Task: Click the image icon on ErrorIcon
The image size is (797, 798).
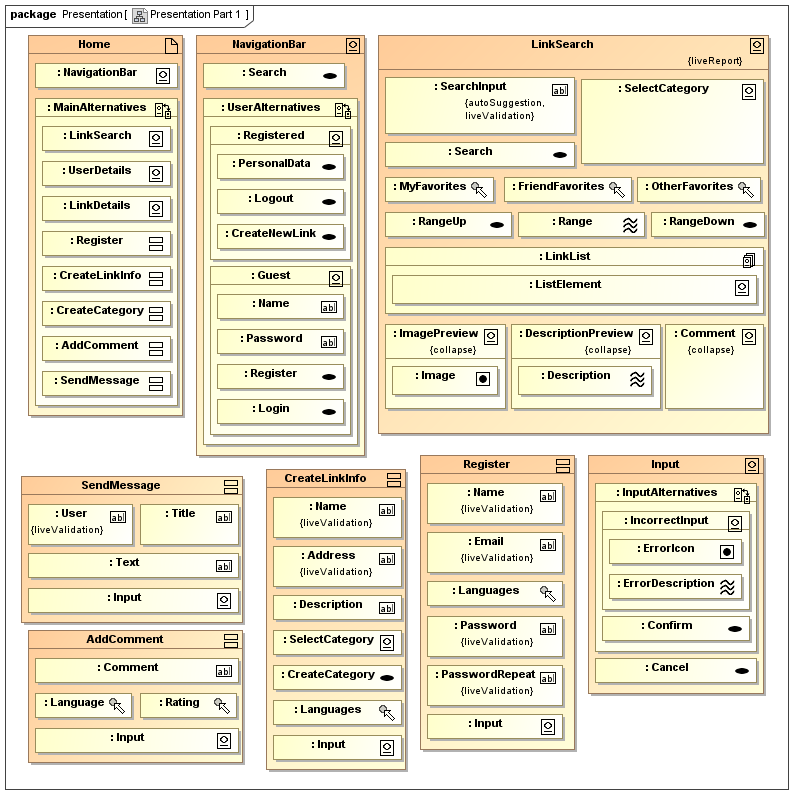Action: 727,552
